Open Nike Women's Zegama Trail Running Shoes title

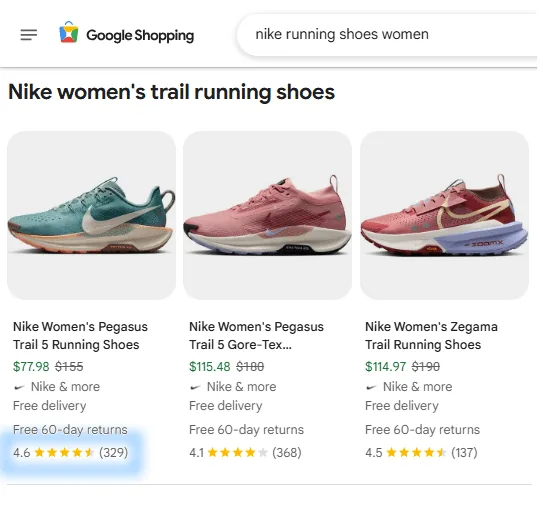click(431, 336)
